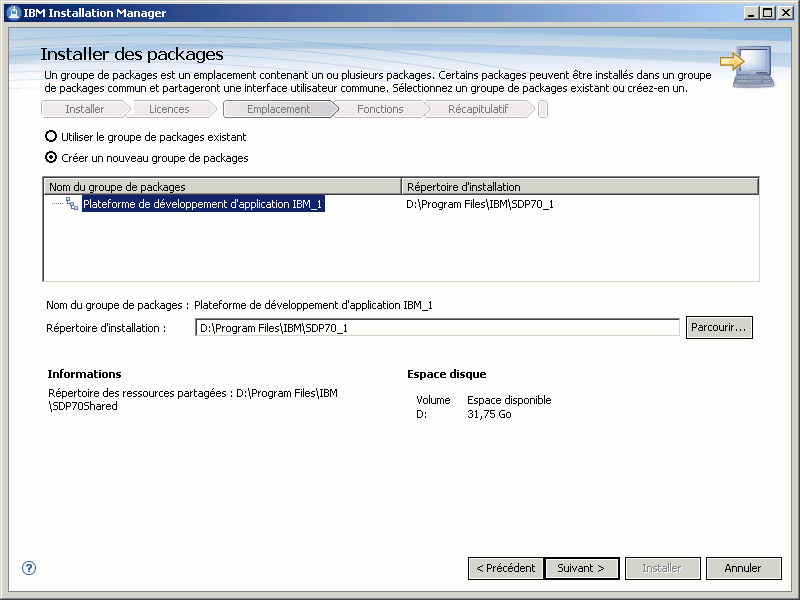Click the 'D:' volume entry

pos(421,414)
